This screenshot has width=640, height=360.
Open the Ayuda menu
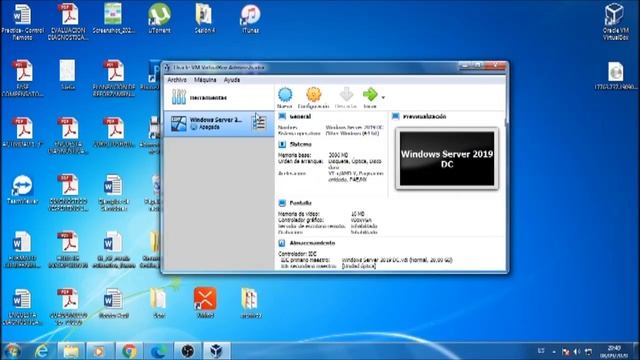point(232,80)
